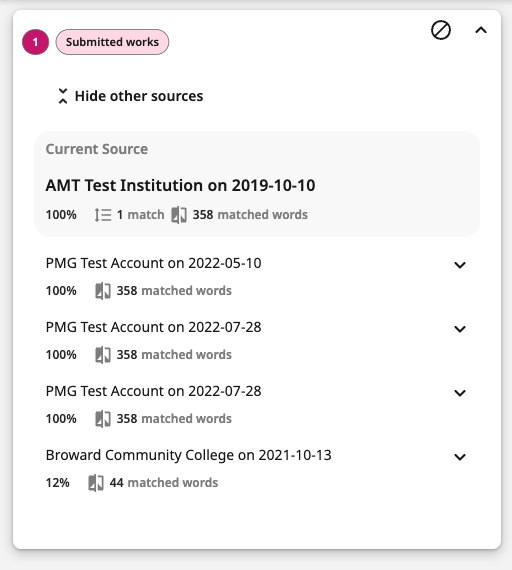This screenshot has width=512, height=570.
Task: Select the second PMG Test Account 2022-07-28 title
Action: click(x=153, y=391)
